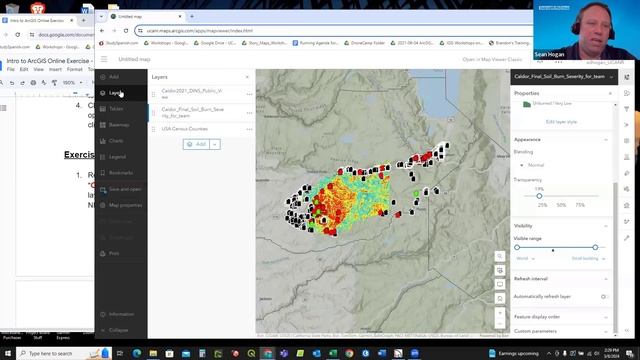Open Insert menu in Google Docs window
The height and width of the screenshot is (360, 640).
pos(55,69)
